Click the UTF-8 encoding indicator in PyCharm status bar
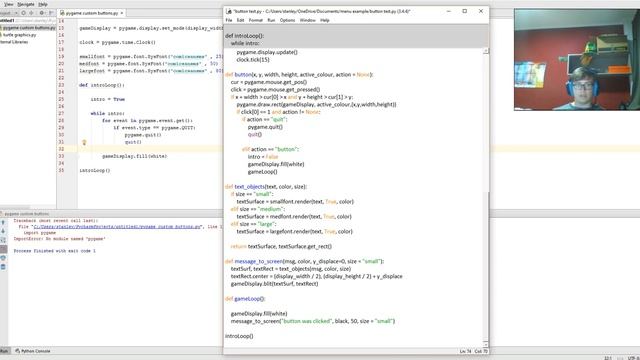 tap(634, 358)
